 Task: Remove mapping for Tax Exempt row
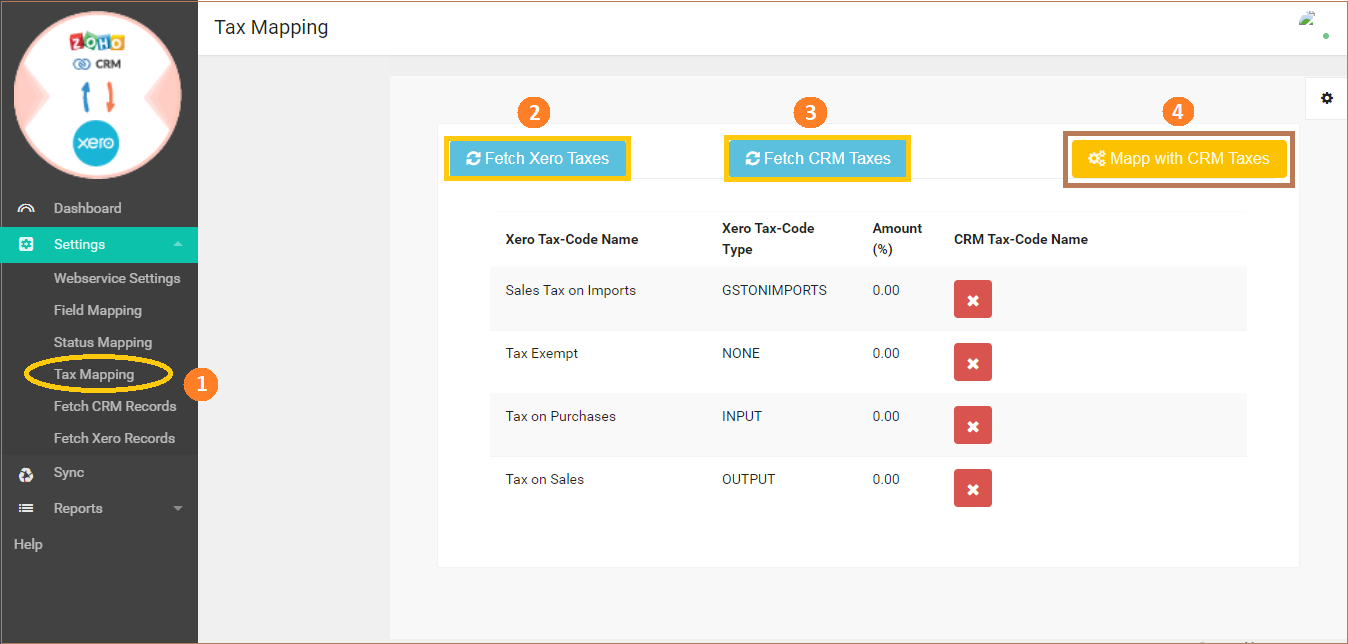[973, 362]
